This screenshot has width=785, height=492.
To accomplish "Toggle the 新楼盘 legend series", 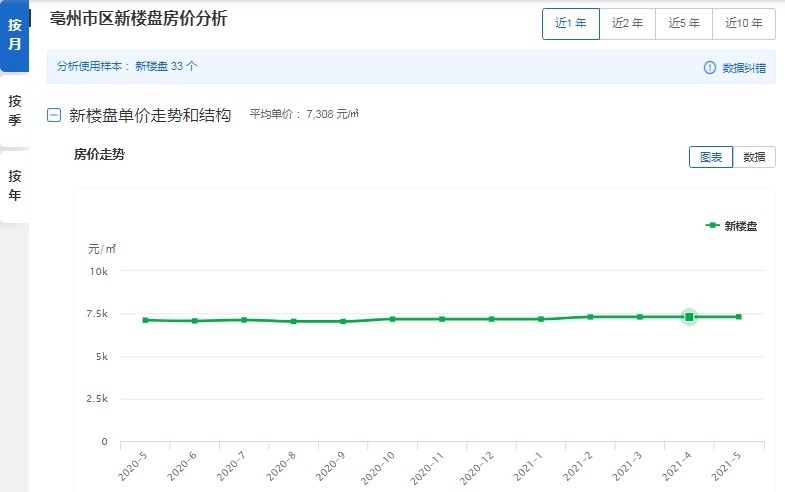I will 731,226.
